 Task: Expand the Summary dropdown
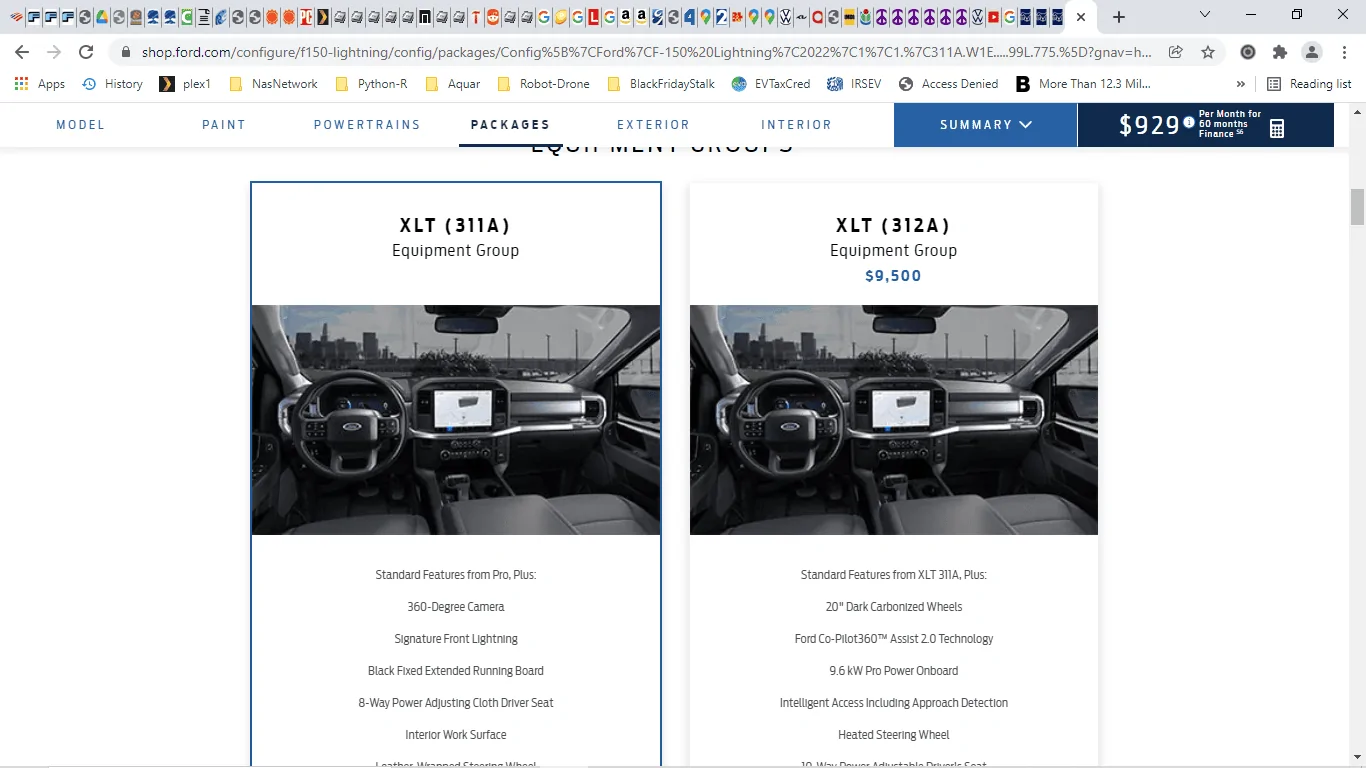pos(985,125)
